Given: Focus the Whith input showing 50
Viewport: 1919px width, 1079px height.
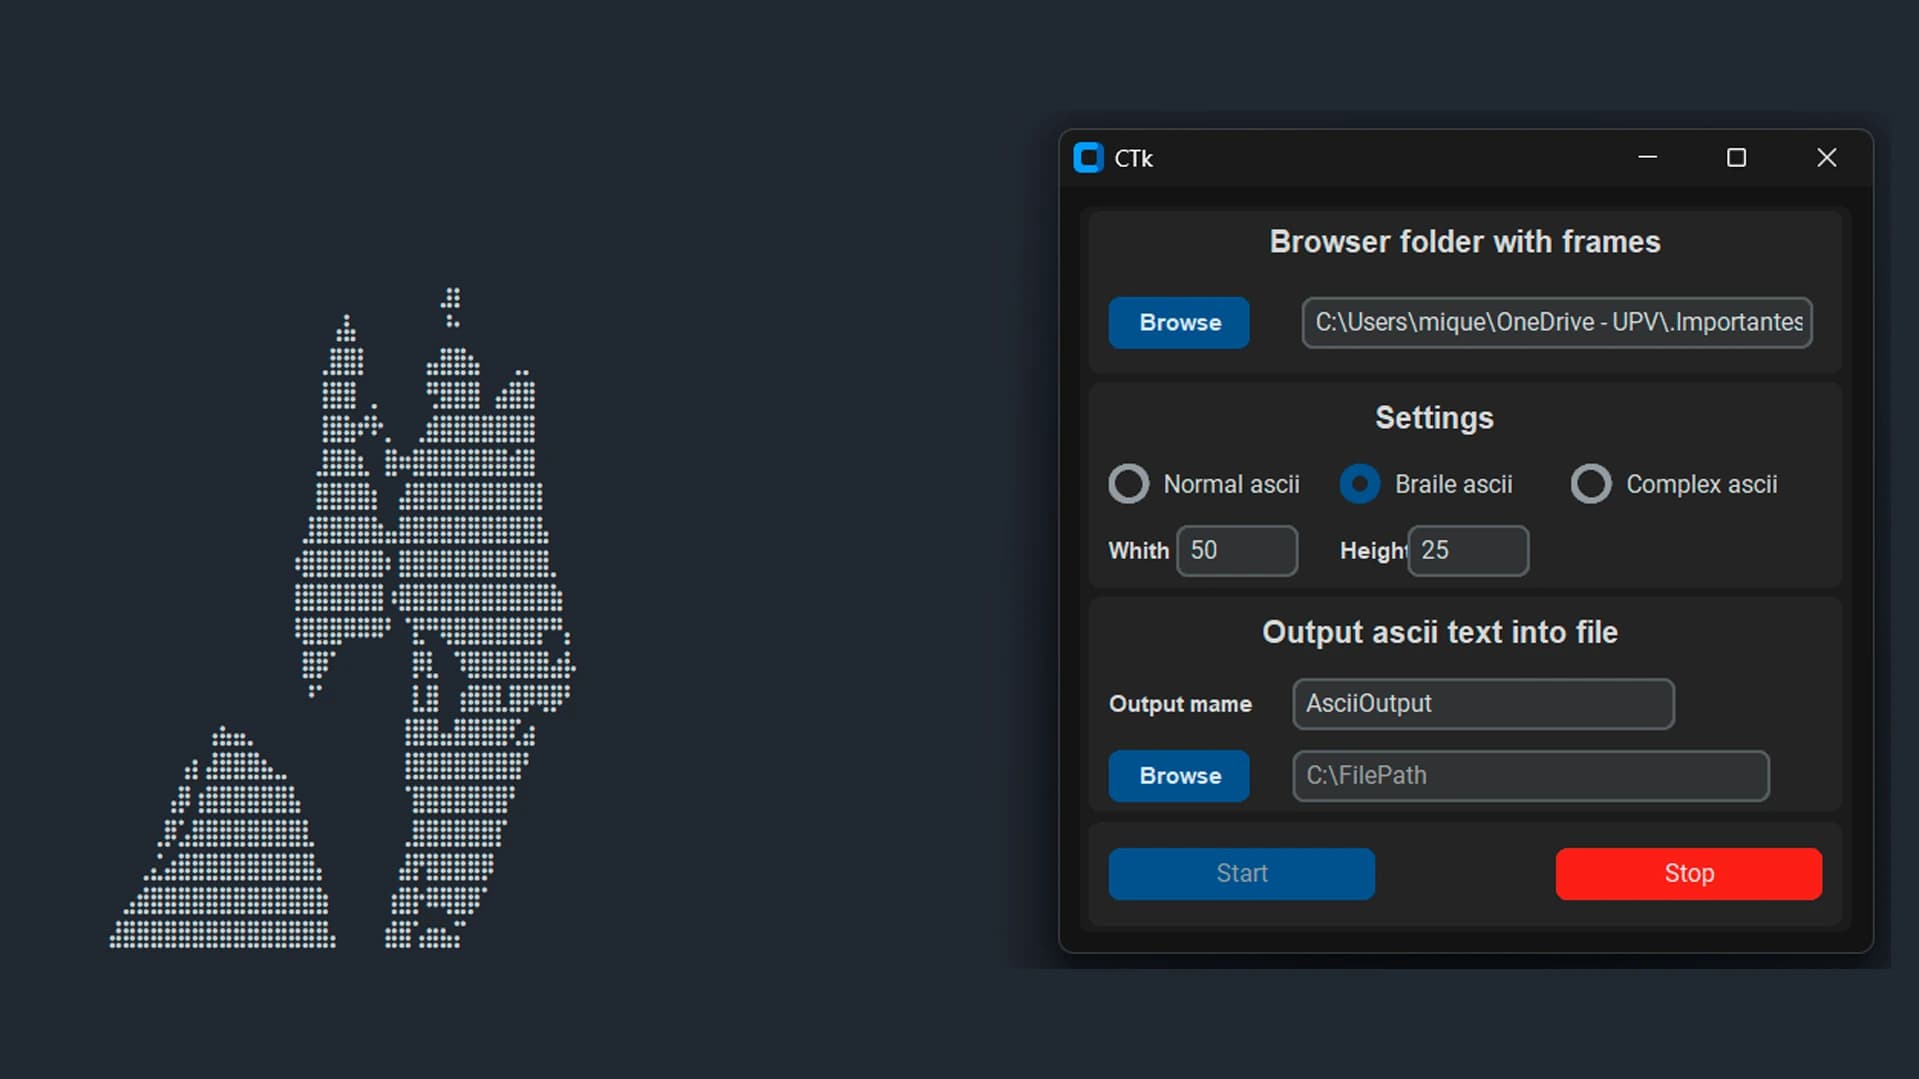Looking at the screenshot, I should pos(1237,551).
